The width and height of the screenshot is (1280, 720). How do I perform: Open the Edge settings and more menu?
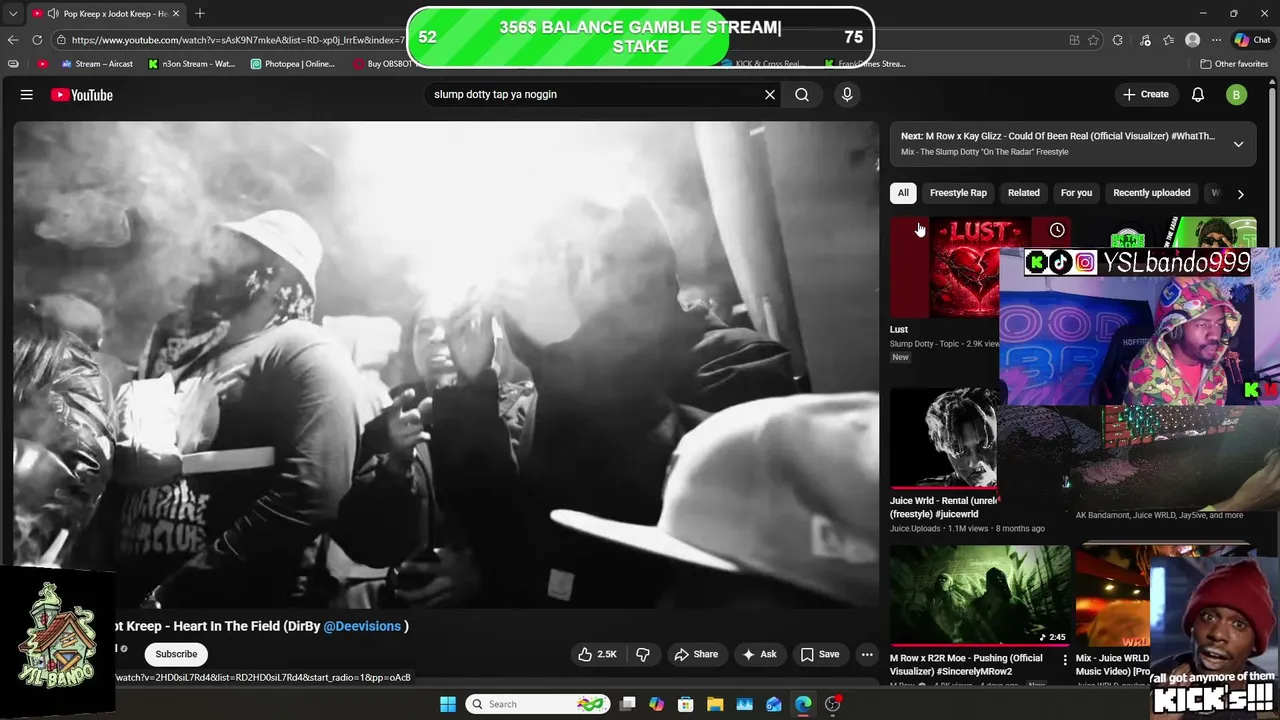coord(1216,40)
